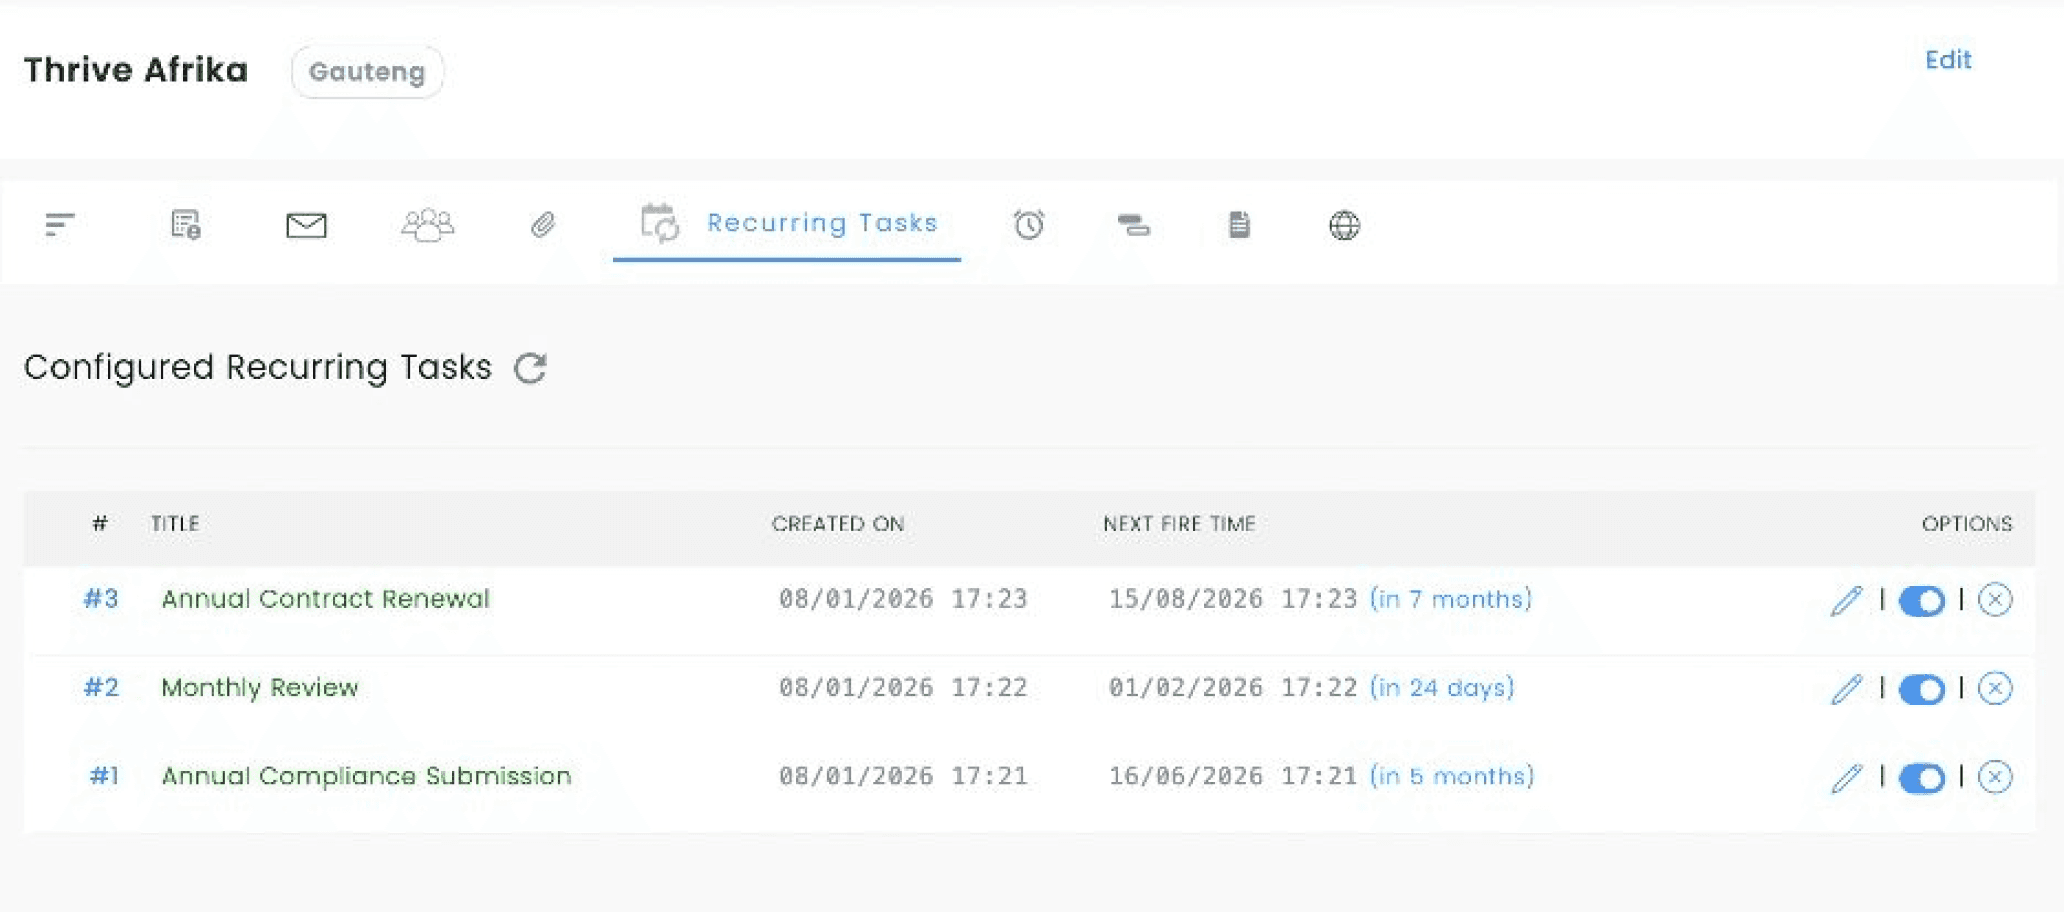Open the alarm clock reminders tab
The width and height of the screenshot is (2064, 912).
(1029, 224)
